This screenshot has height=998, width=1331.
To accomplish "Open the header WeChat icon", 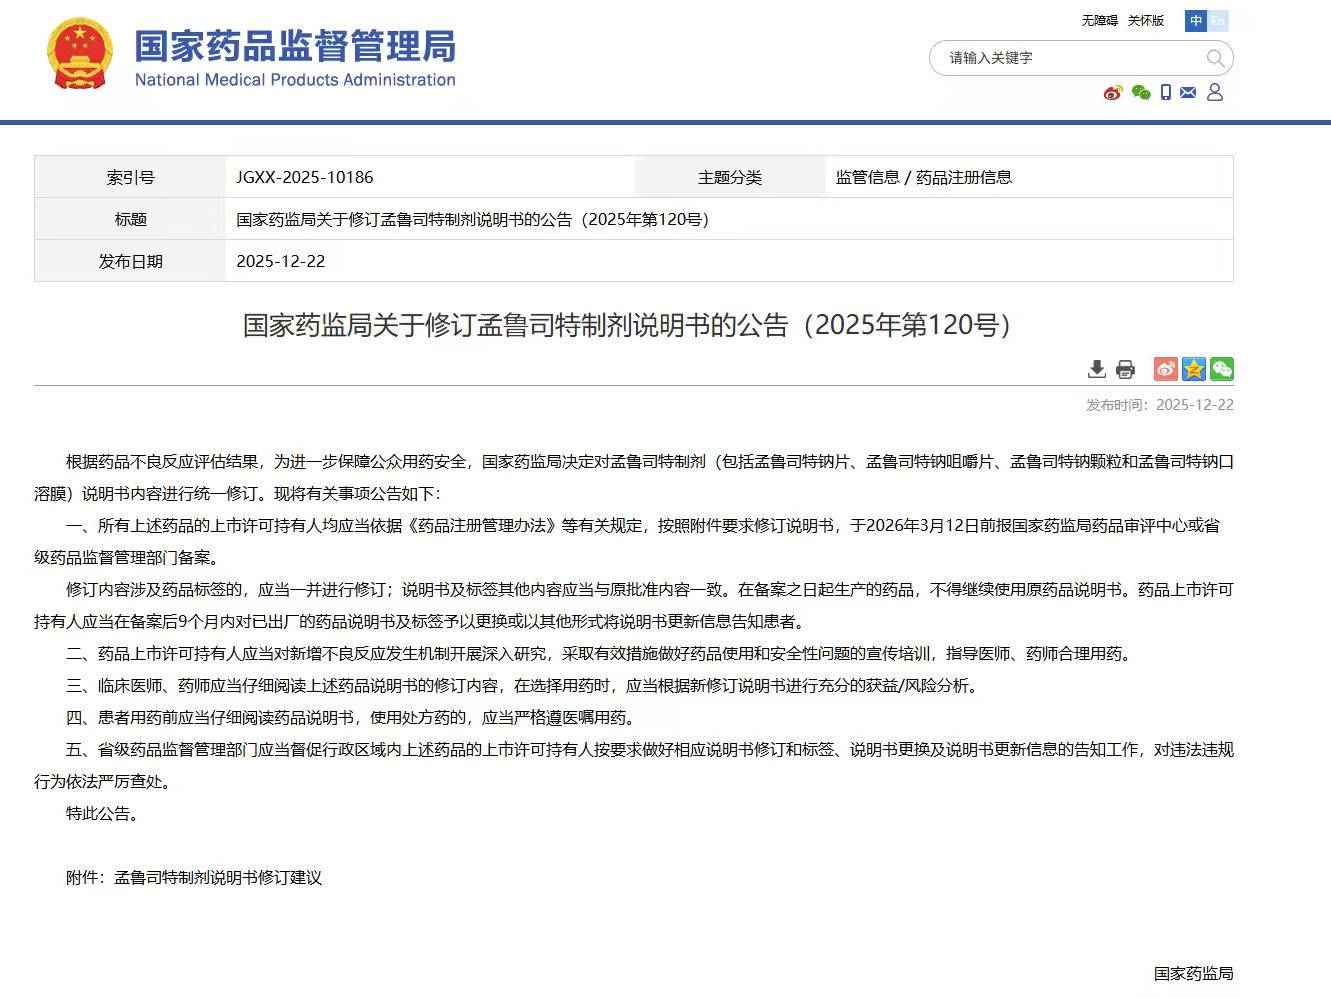I will 1141,93.
